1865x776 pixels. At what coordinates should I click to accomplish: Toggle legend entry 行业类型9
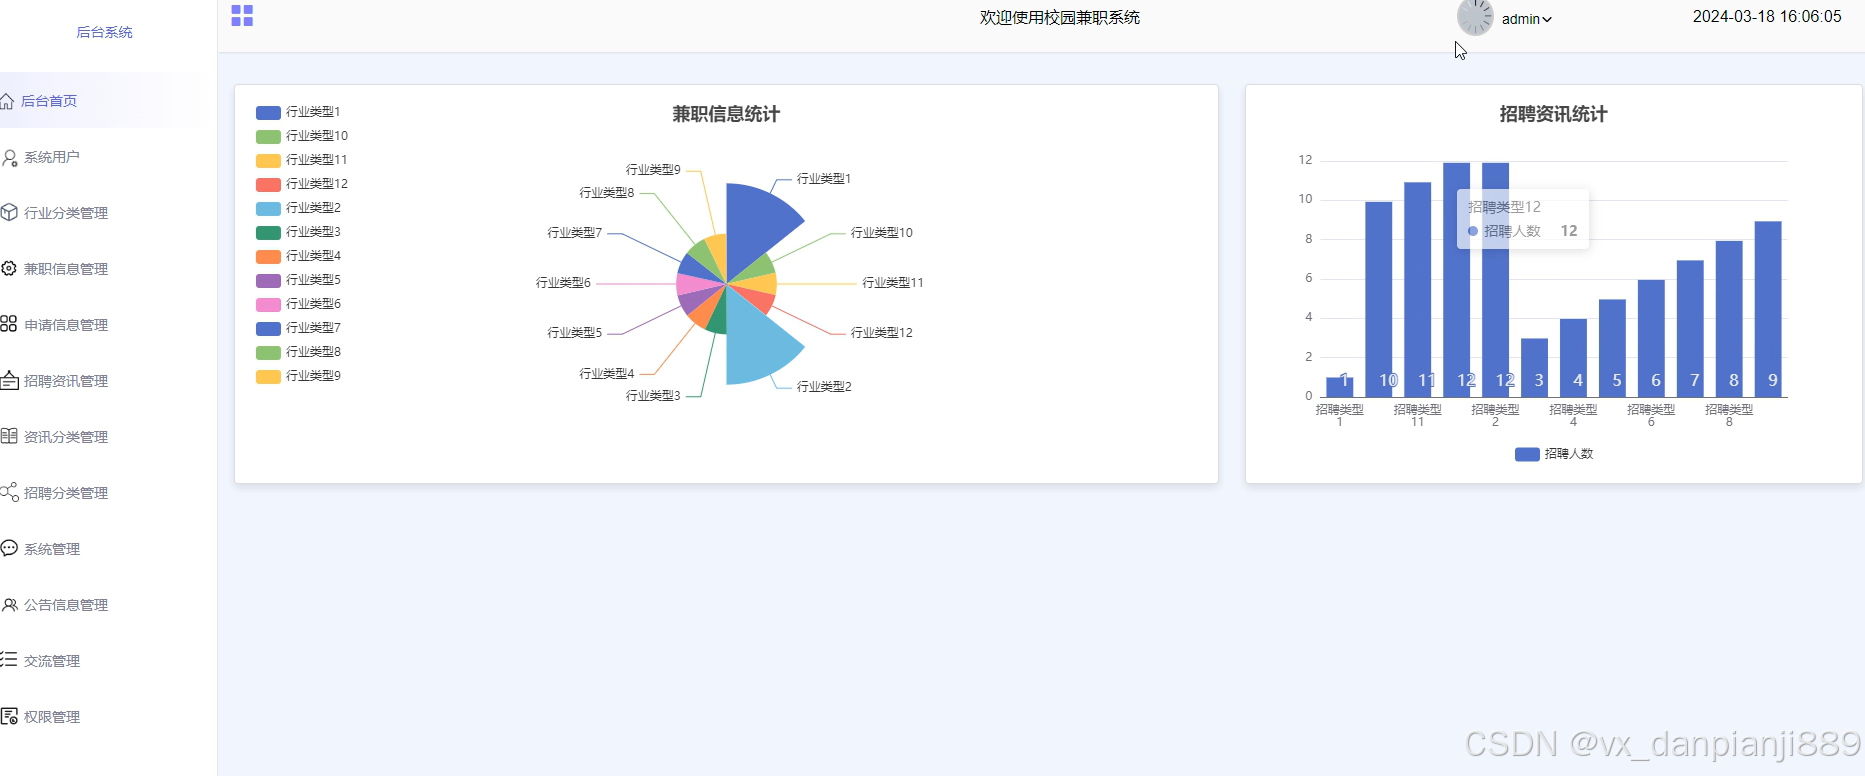point(298,376)
